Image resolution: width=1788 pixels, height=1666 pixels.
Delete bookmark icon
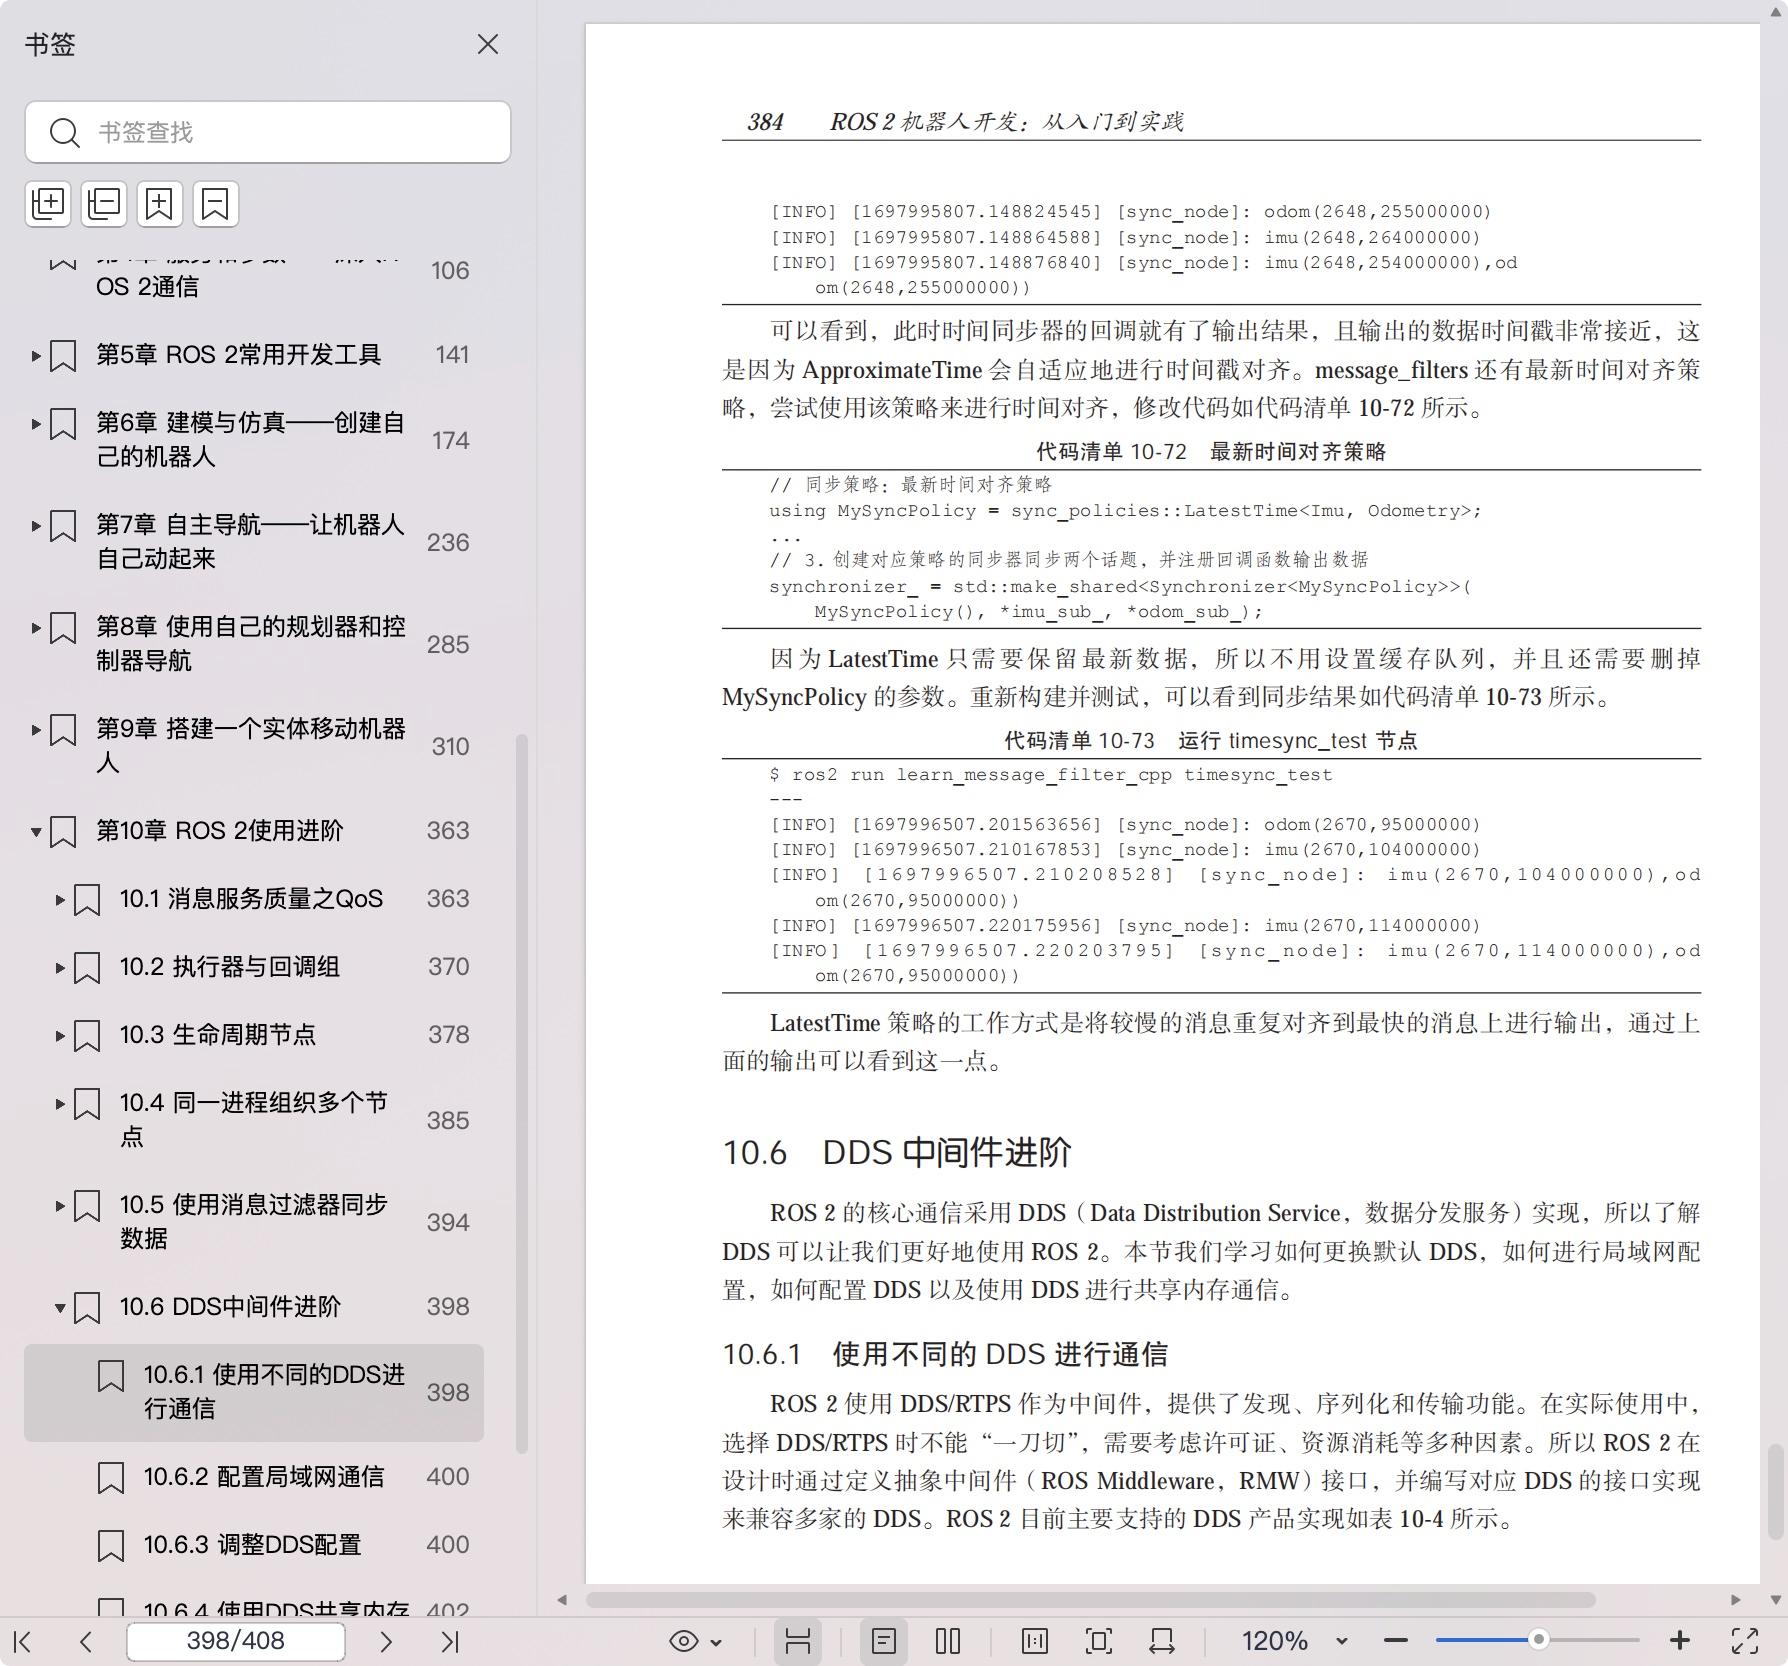(x=215, y=204)
